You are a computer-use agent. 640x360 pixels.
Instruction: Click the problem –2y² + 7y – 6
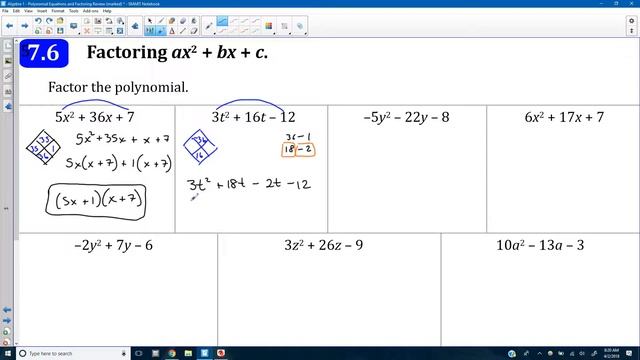tap(113, 245)
